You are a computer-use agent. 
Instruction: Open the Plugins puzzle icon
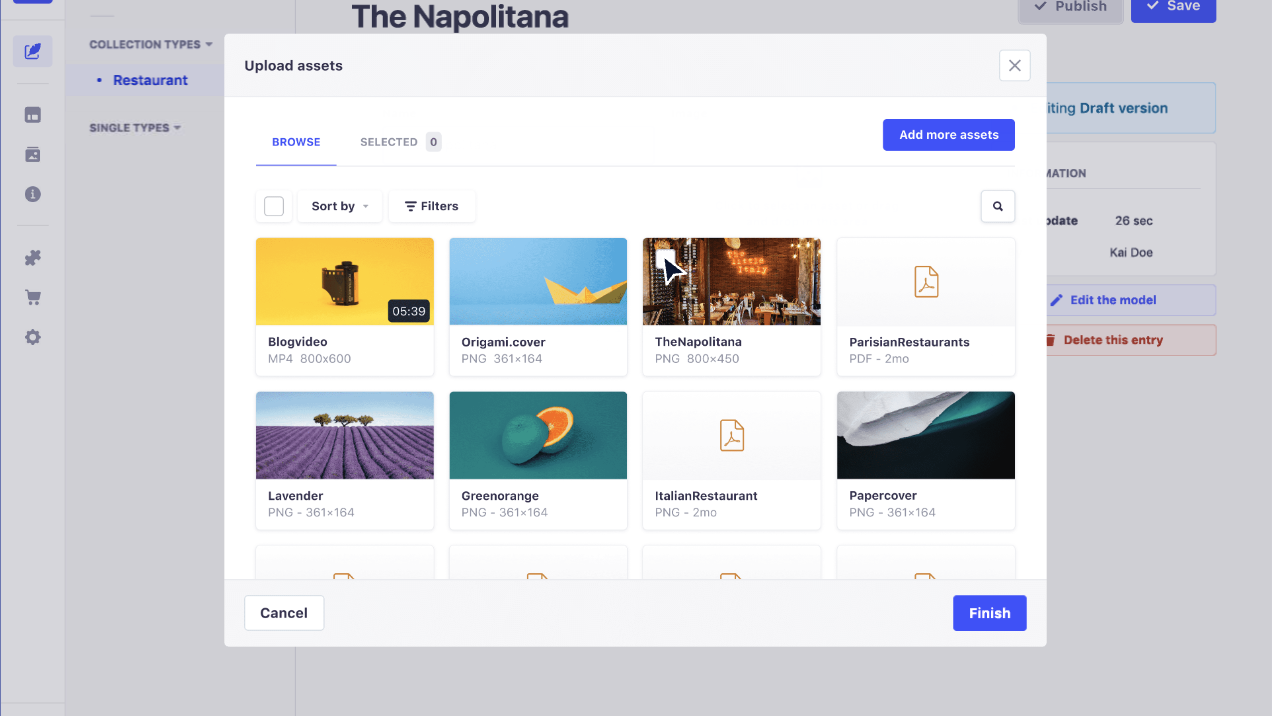pyautogui.click(x=33, y=257)
